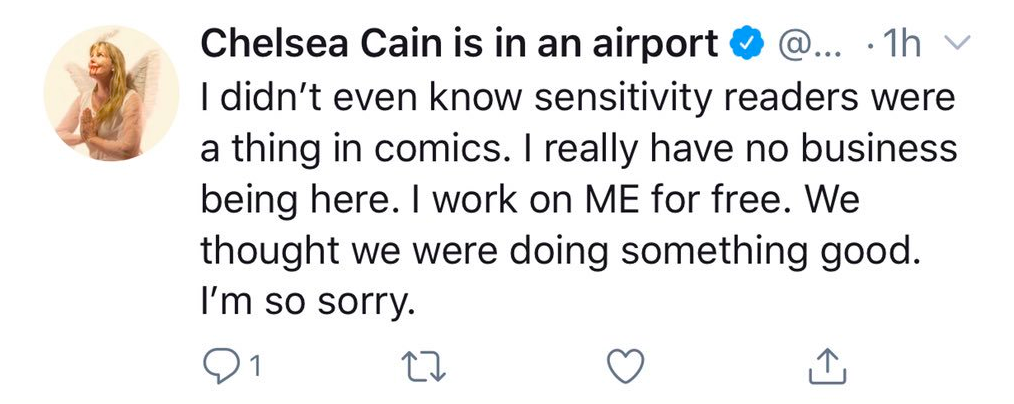Viewport: 1014px width, 404px height.
Task: Click the line 'thought we were doing something good.'
Action: point(560,251)
